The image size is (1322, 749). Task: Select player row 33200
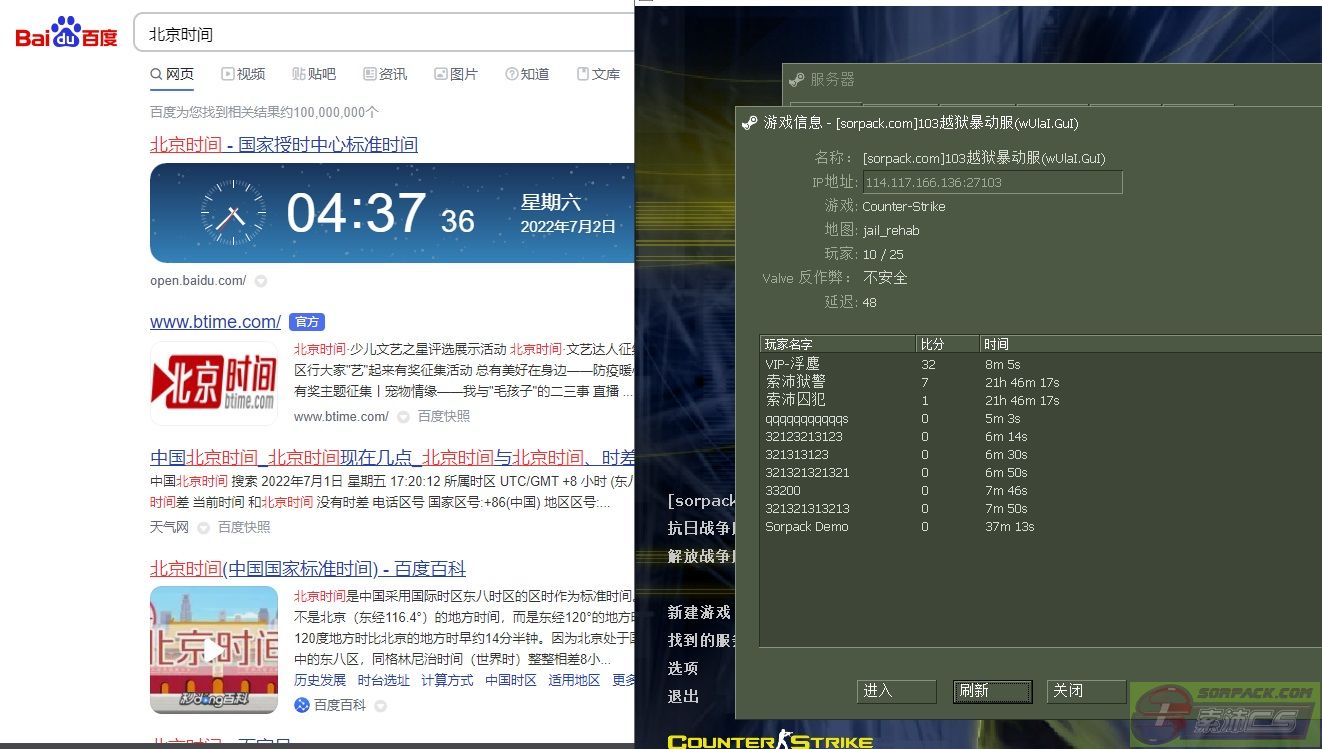pyautogui.click(x=1041, y=491)
